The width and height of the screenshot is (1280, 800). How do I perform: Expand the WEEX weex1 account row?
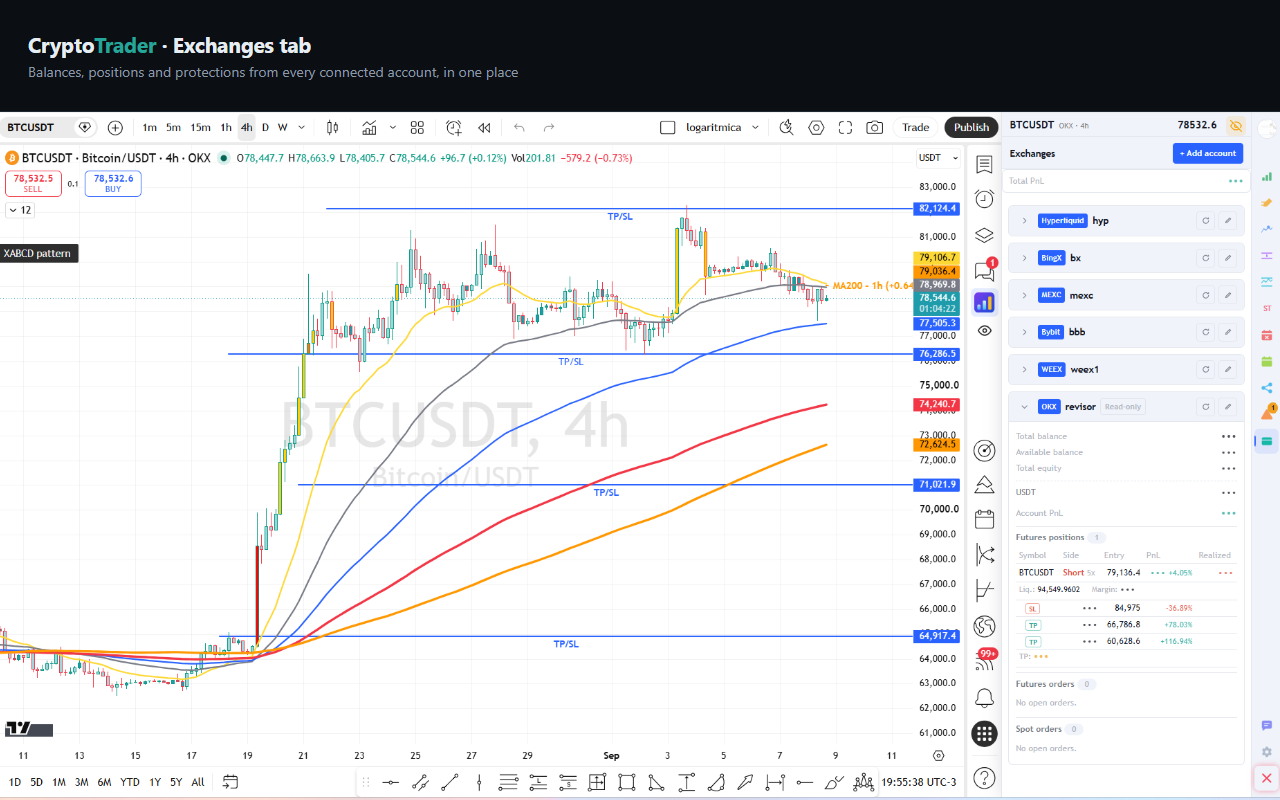pyautogui.click(x=1024, y=369)
